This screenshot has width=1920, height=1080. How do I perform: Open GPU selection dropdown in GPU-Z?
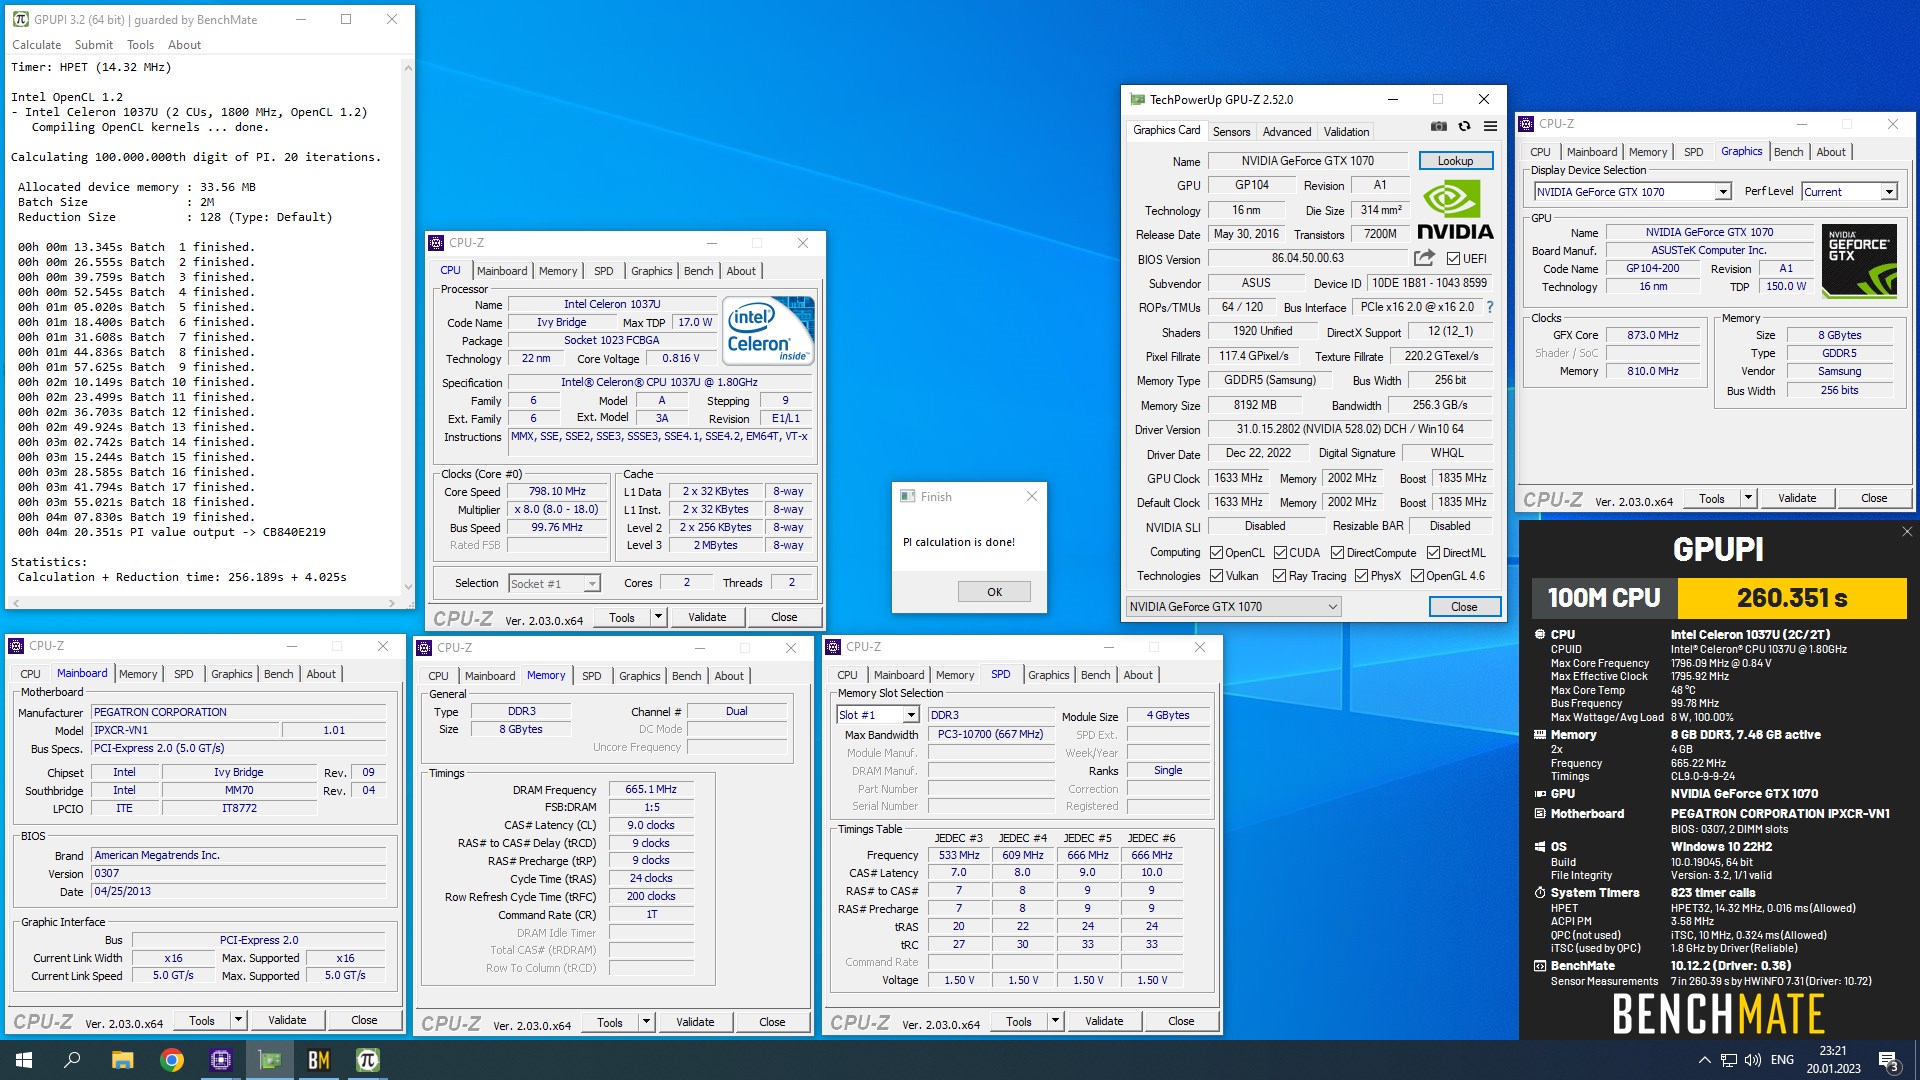pyautogui.click(x=1233, y=607)
